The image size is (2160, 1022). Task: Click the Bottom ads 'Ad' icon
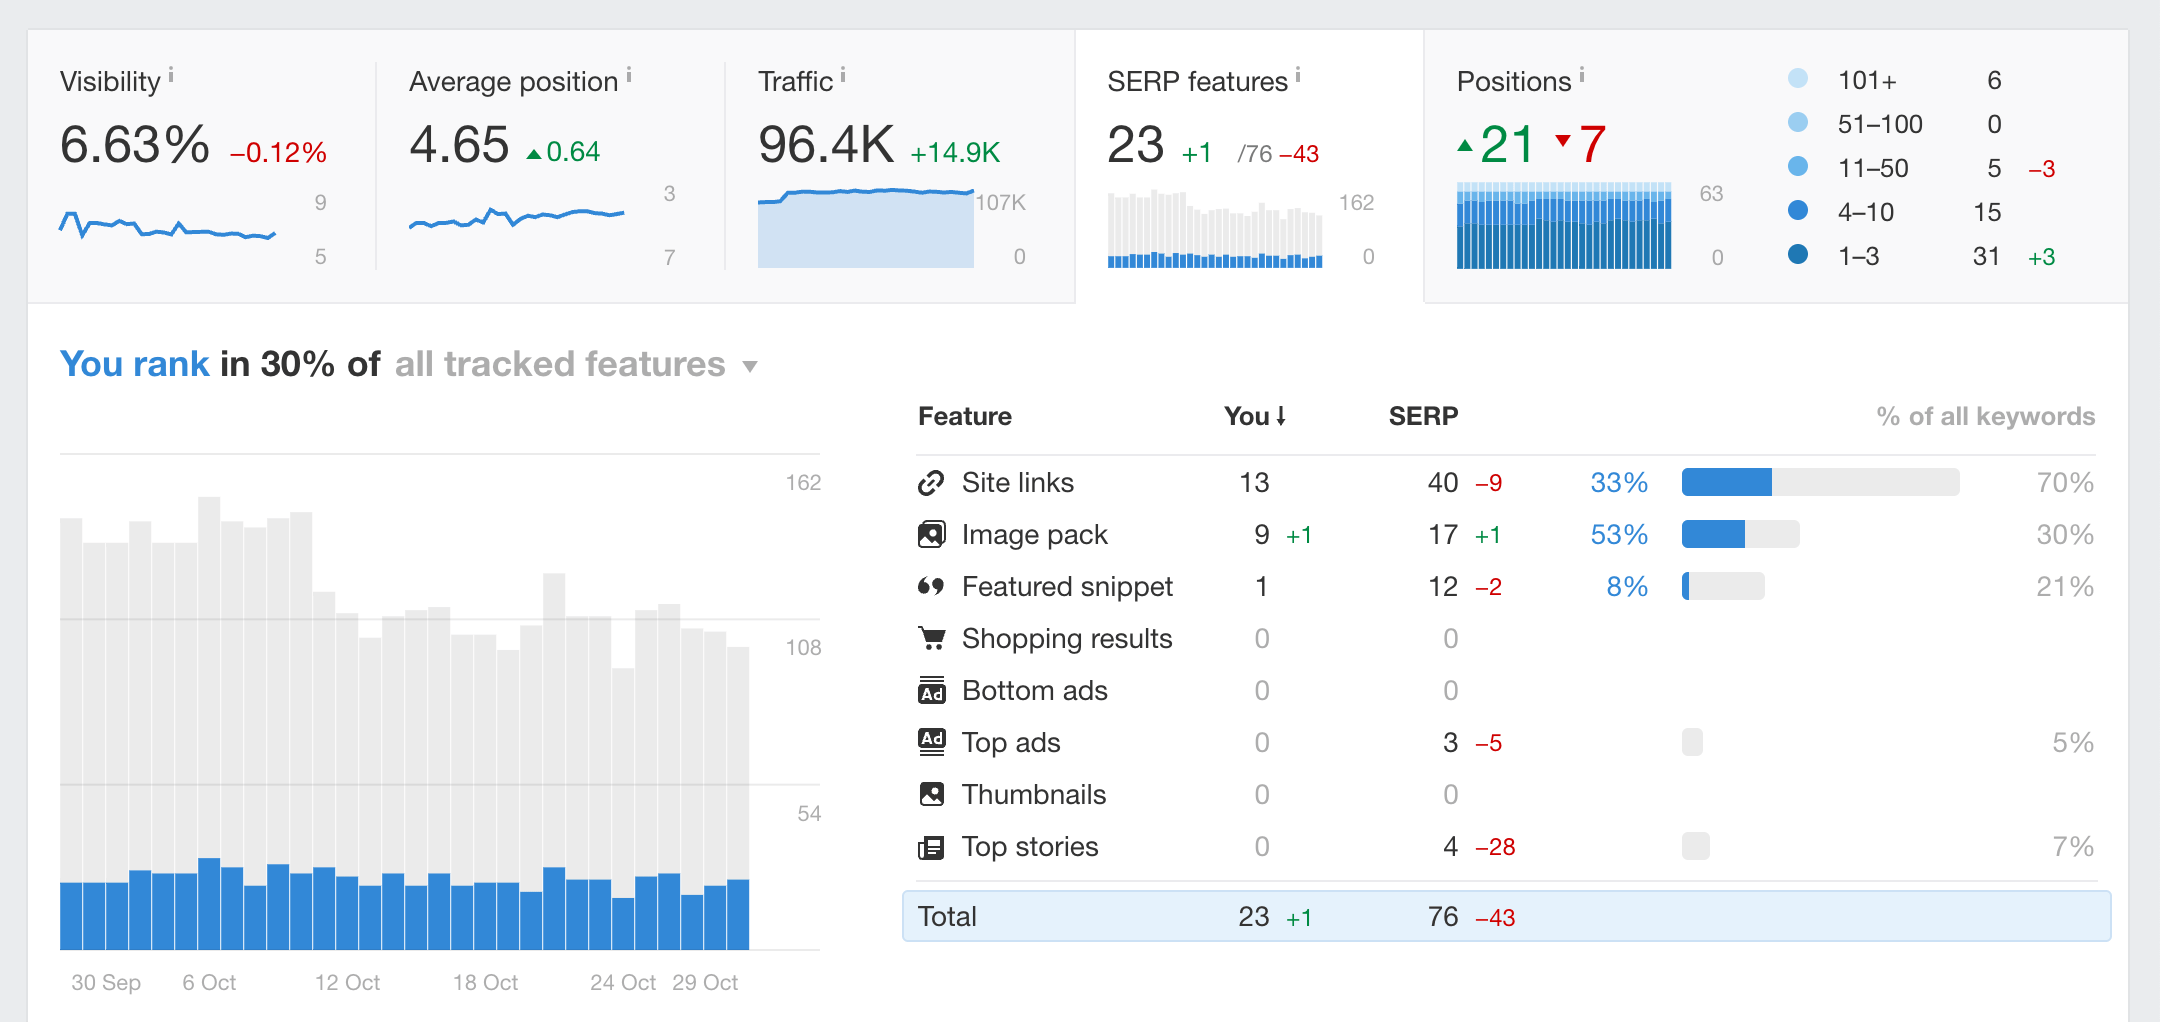coord(932,690)
